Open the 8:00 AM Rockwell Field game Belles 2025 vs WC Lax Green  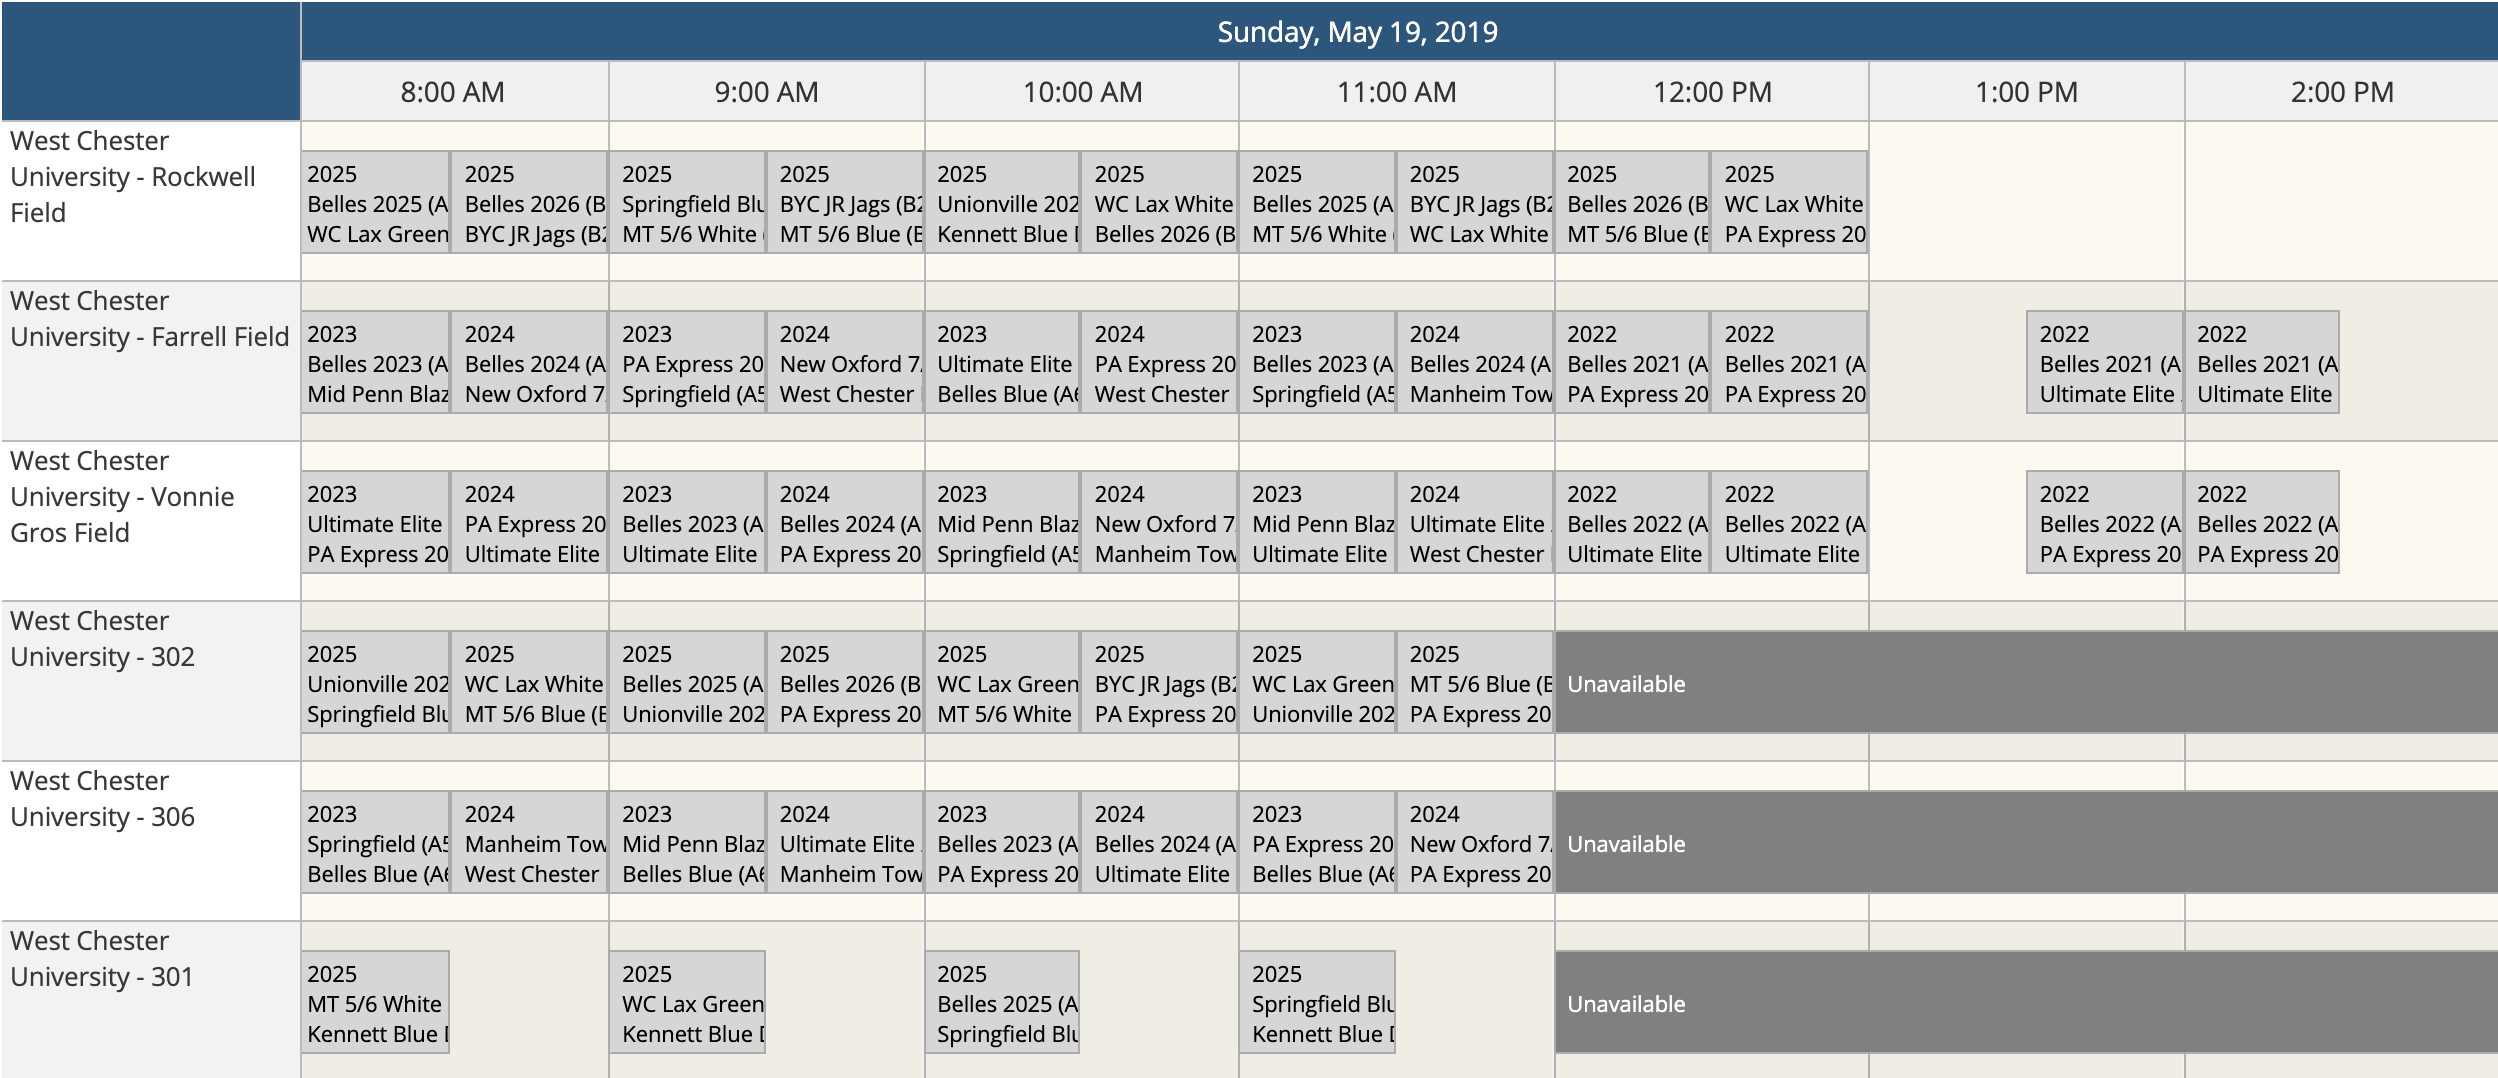375,202
